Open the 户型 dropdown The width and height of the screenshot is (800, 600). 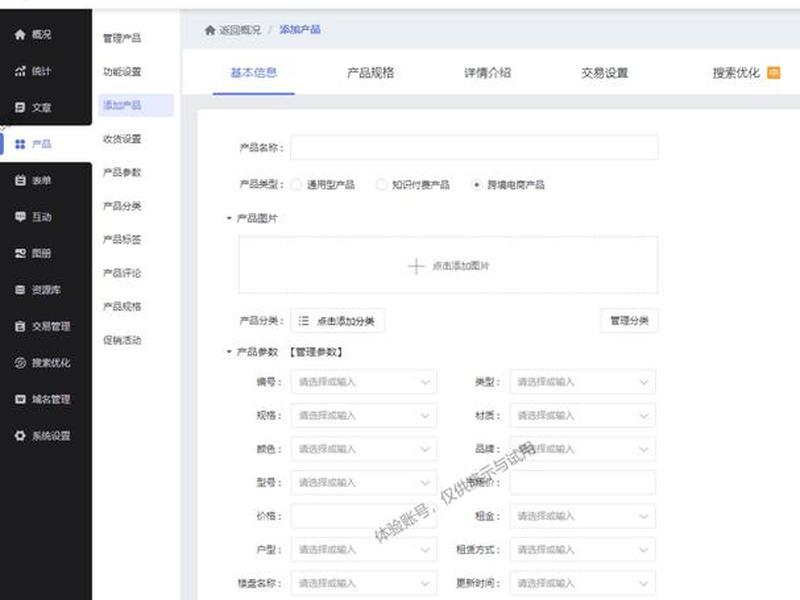[364, 549]
